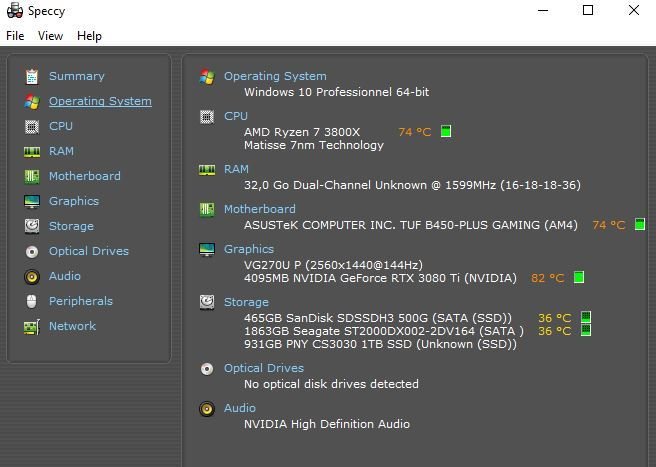656x467 pixels.
Task: Click the Storage hard drive icon in sidebar
Action: 32,226
